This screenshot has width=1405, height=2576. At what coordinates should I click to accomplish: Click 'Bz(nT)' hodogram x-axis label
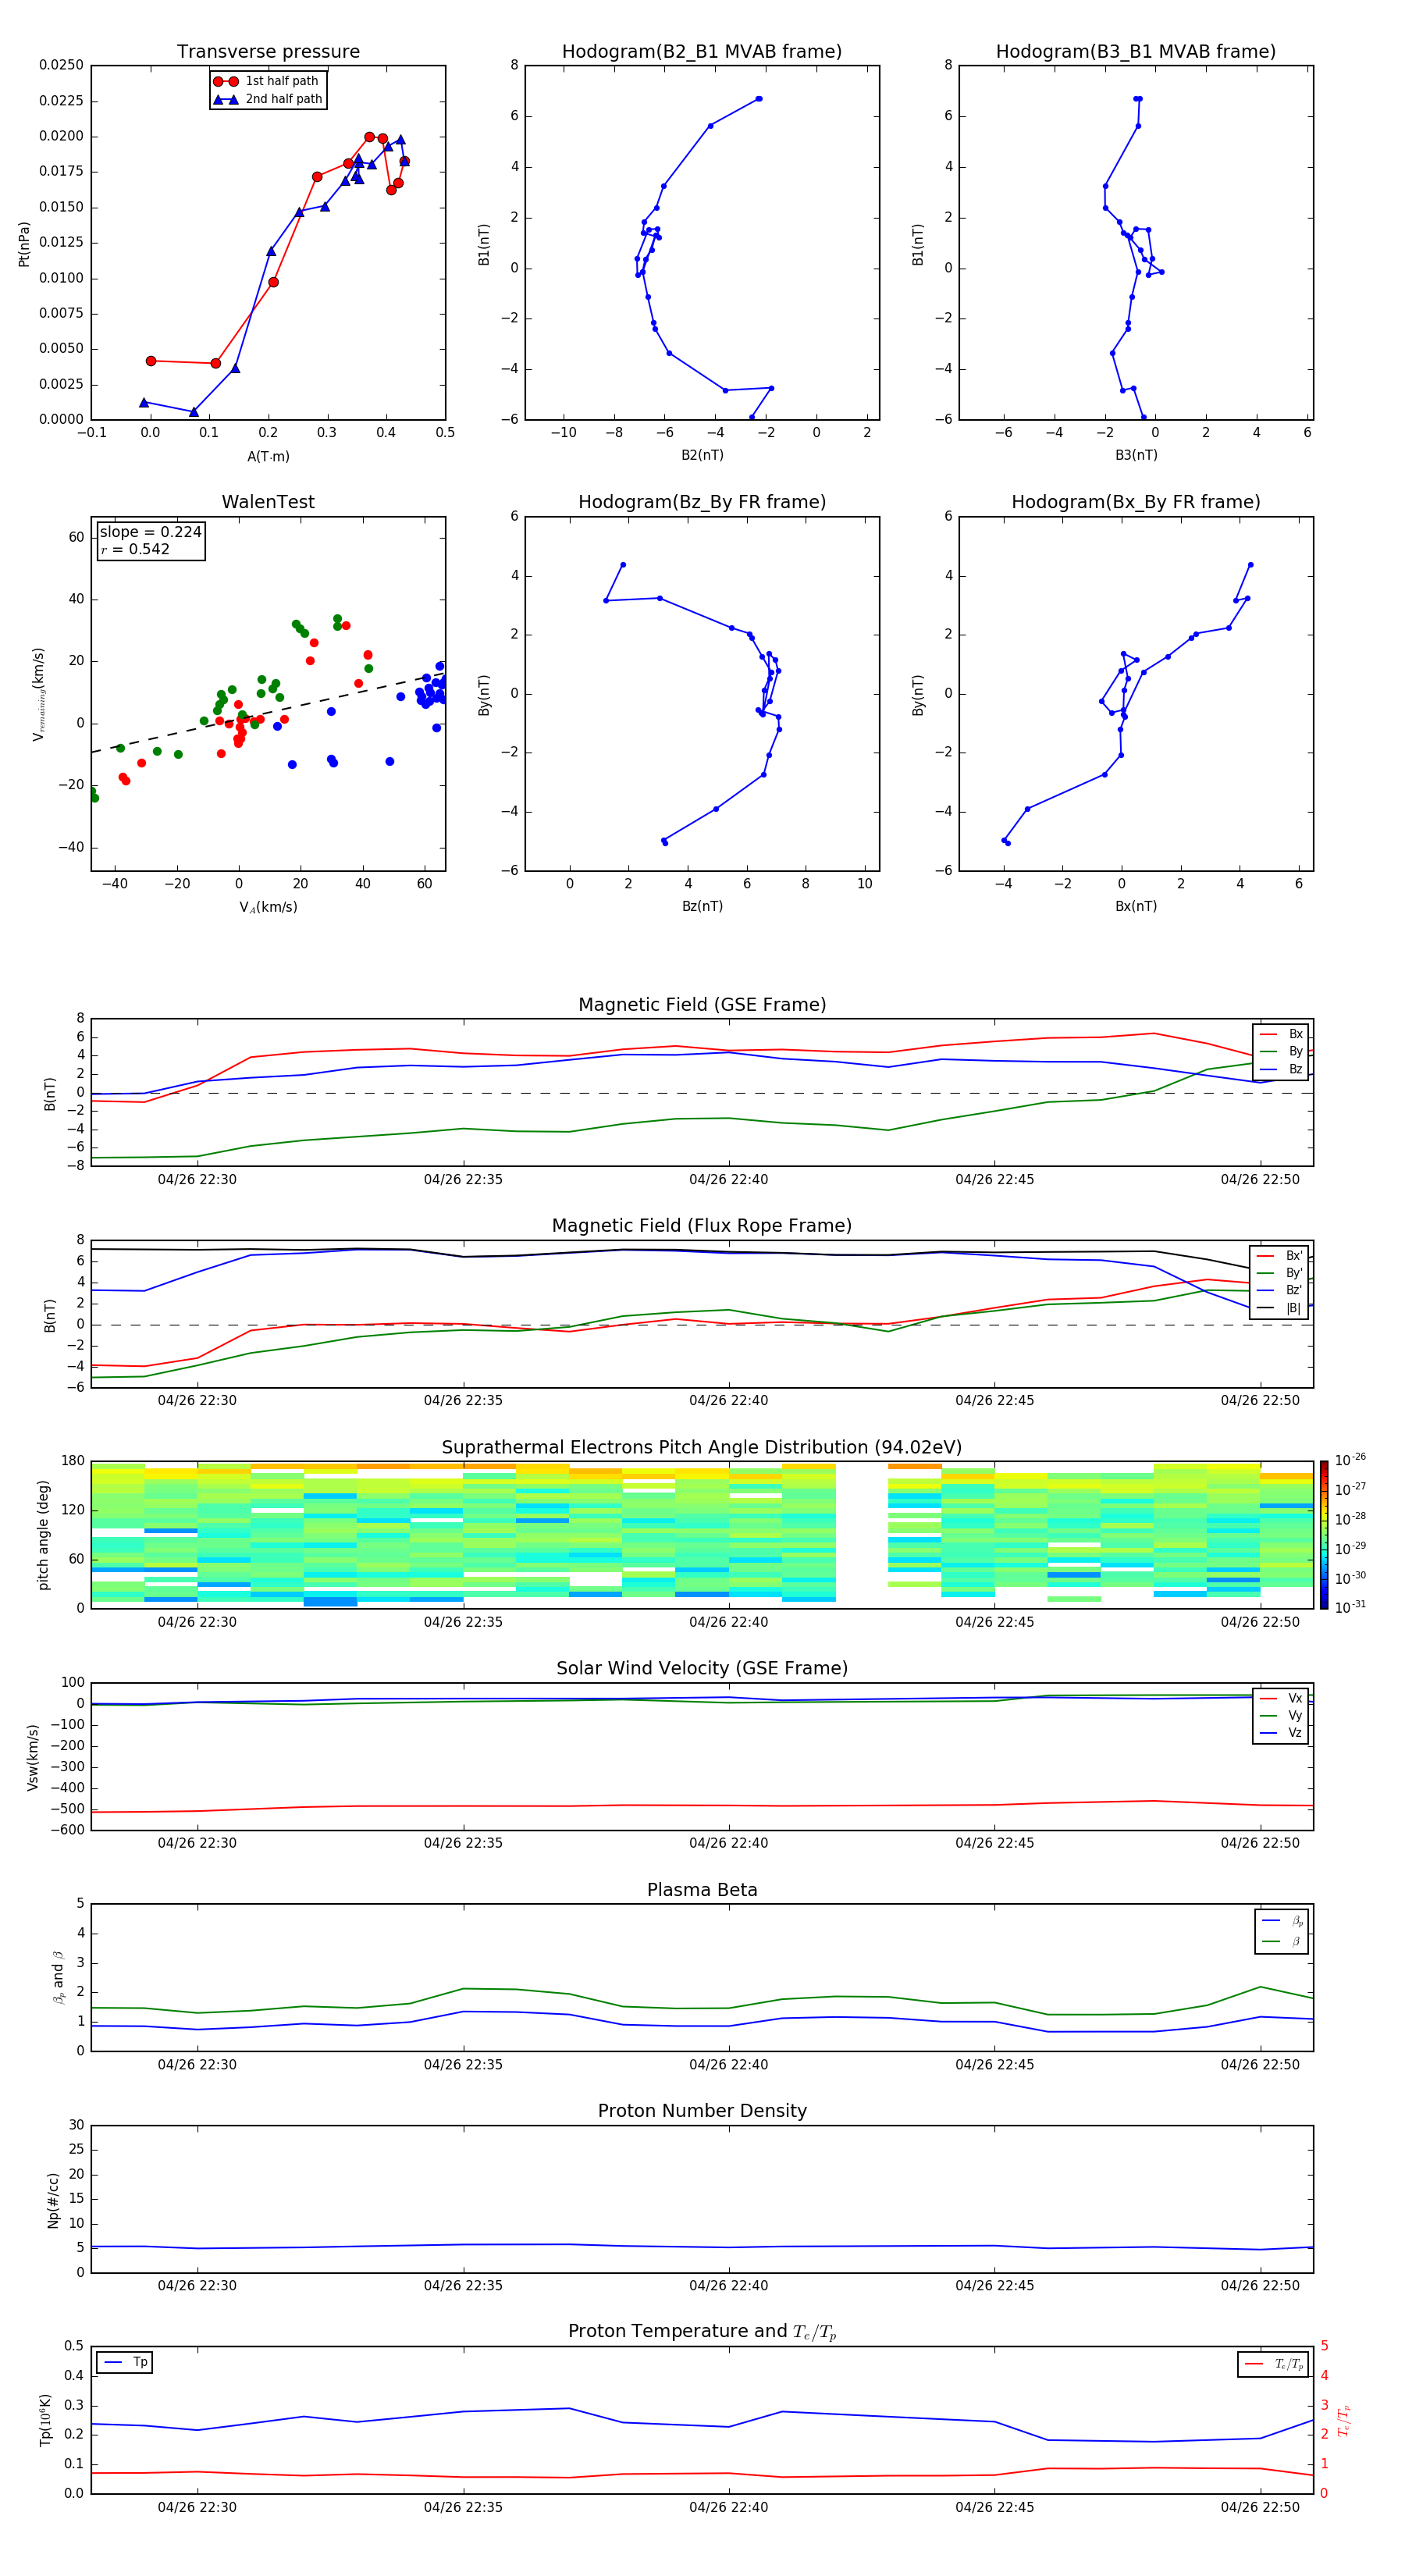702,906
